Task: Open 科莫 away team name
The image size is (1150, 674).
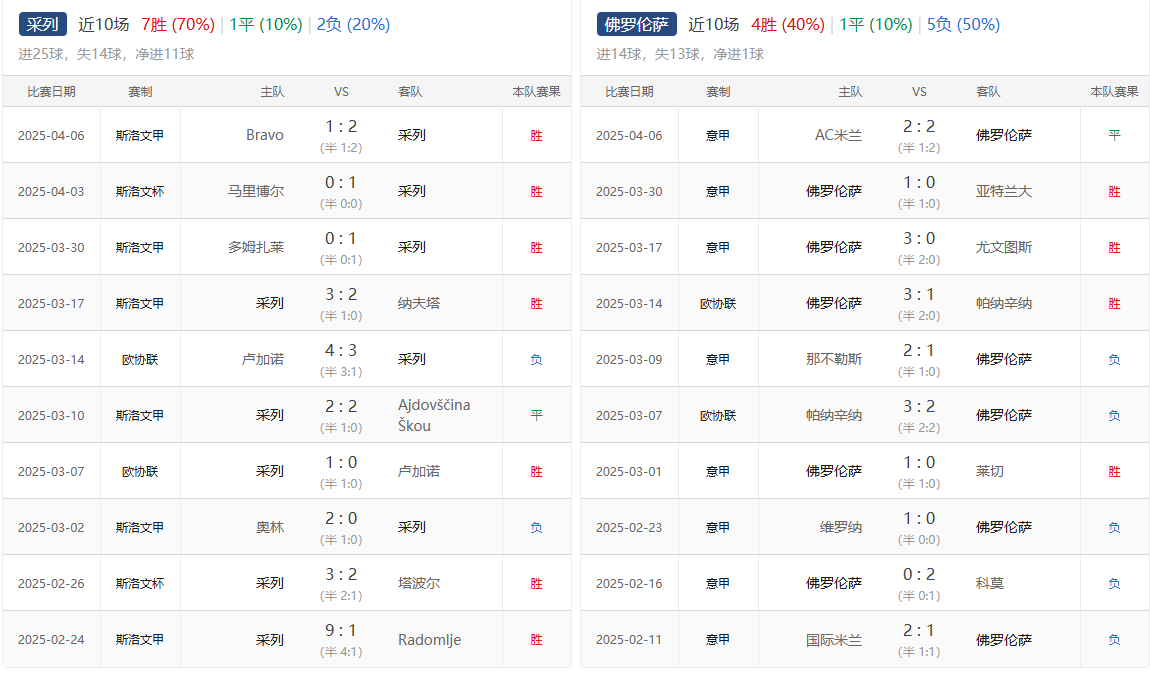Action: coord(989,583)
